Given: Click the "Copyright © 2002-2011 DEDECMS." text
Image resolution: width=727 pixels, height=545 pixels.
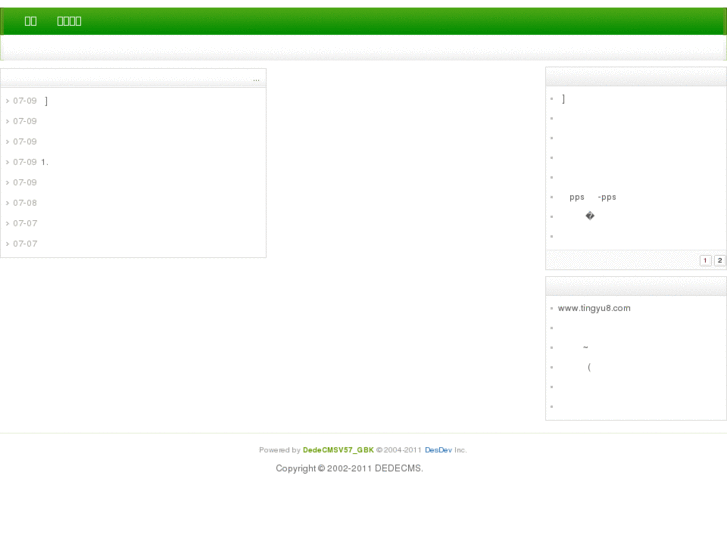Looking at the screenshot, I should [x=349, y=468].
